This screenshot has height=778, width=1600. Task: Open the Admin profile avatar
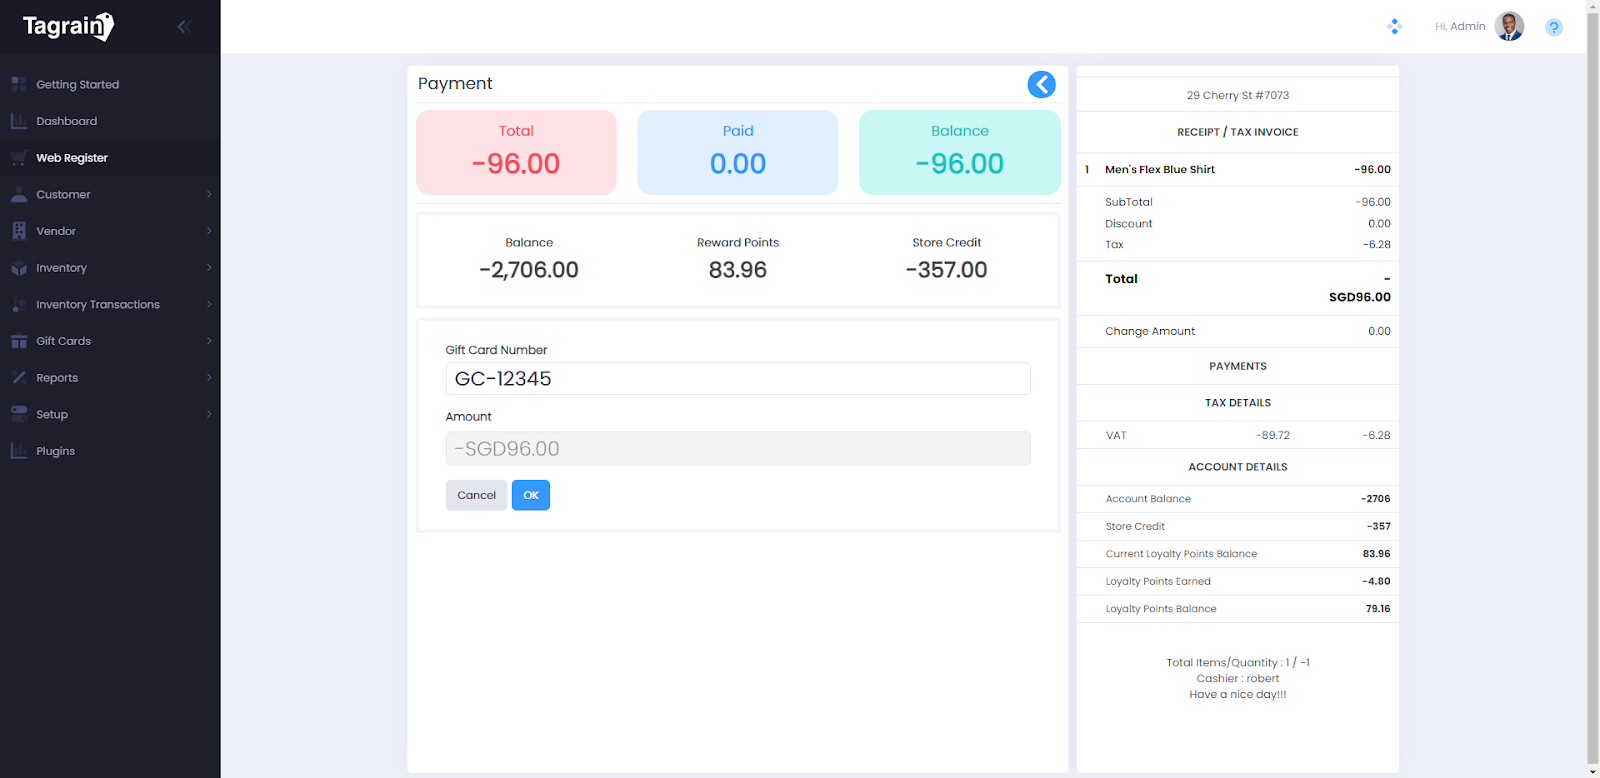[1509, 27]
